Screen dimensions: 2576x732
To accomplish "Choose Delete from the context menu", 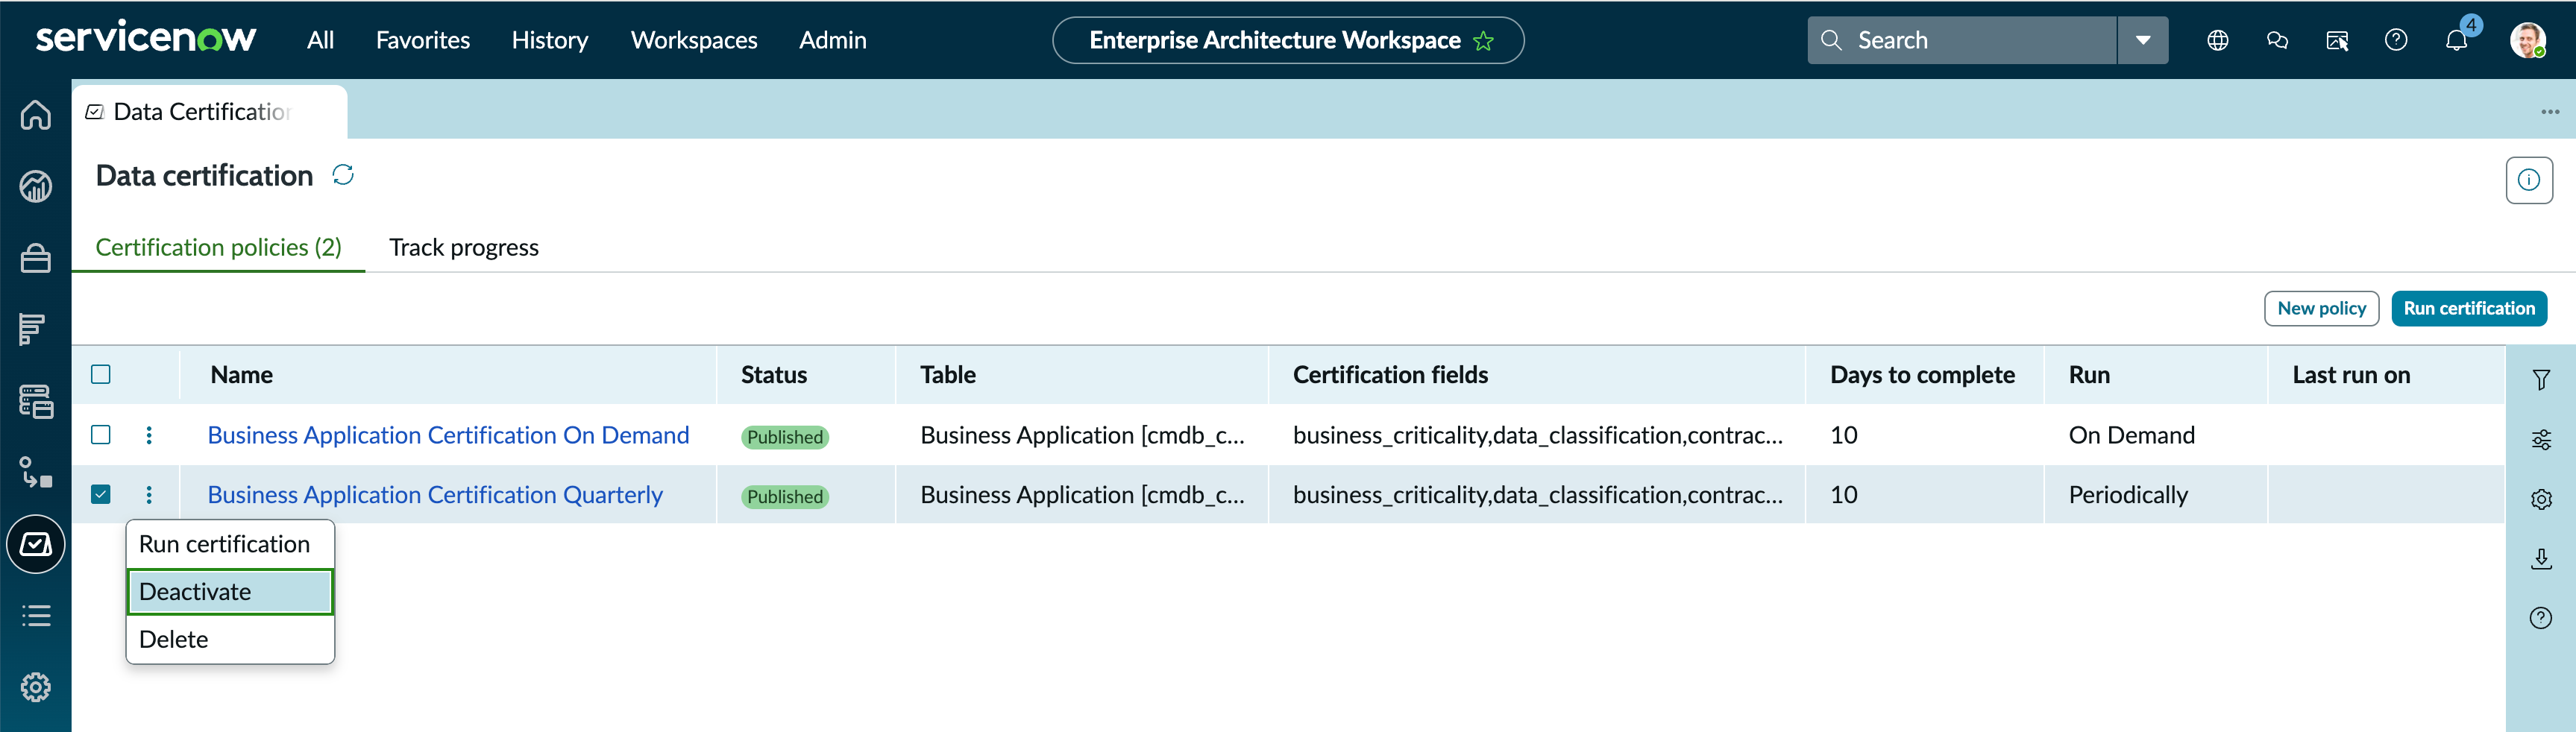I will [230, 639].
